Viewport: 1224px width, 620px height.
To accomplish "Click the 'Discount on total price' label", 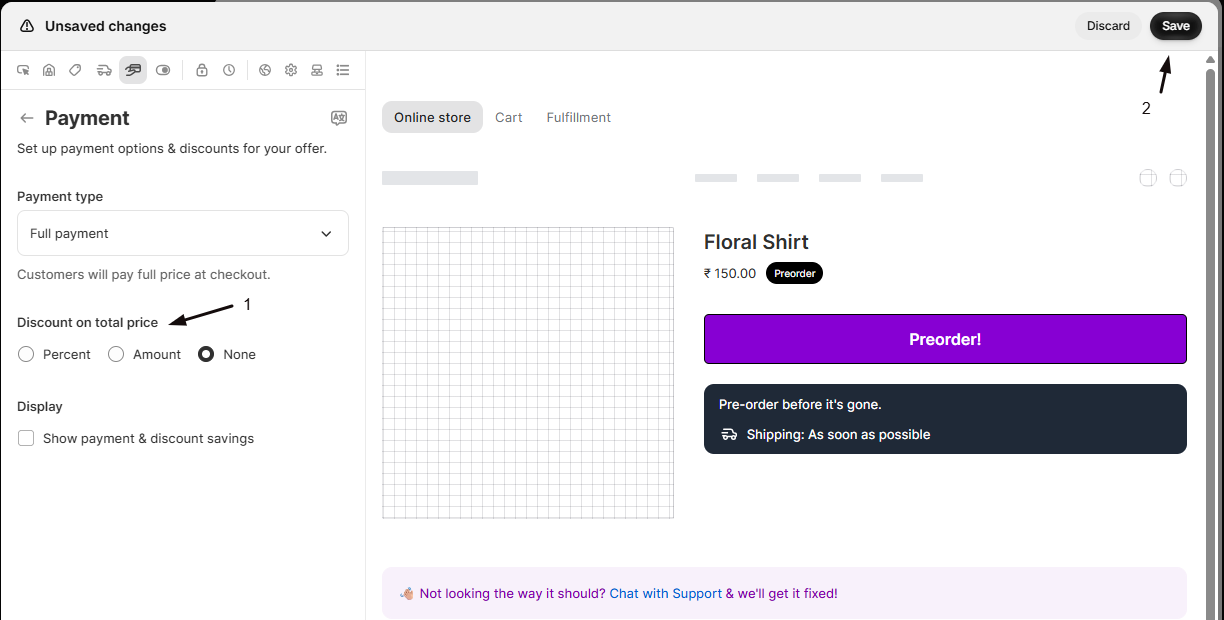I will pyautogui.click(x=88, y=323).
